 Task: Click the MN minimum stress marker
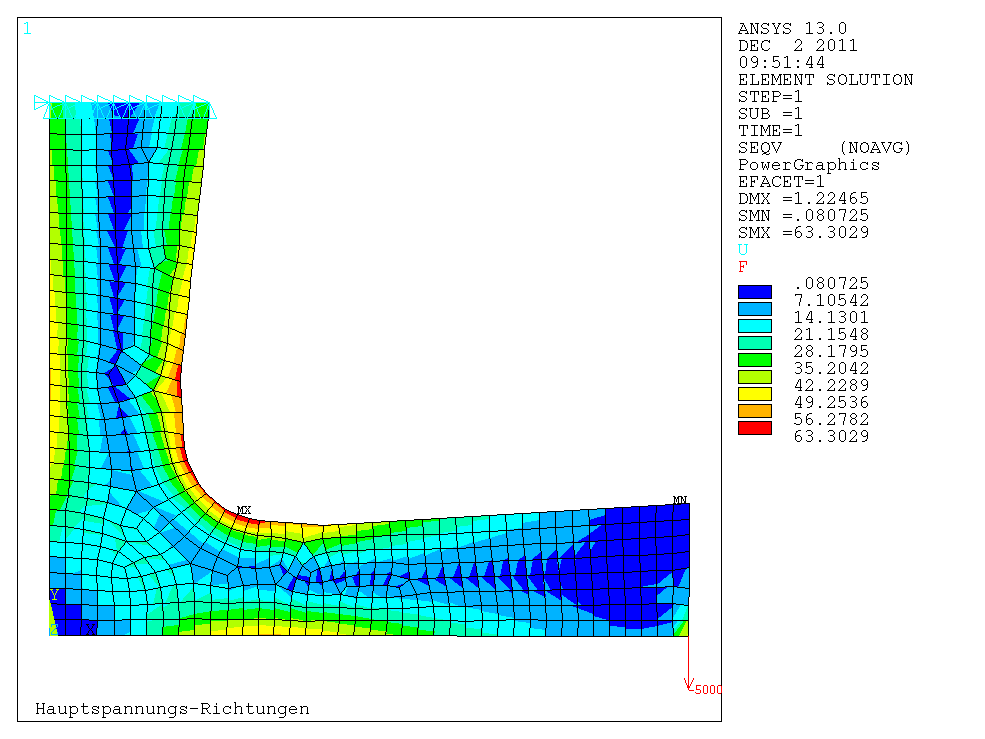point(679,500)
